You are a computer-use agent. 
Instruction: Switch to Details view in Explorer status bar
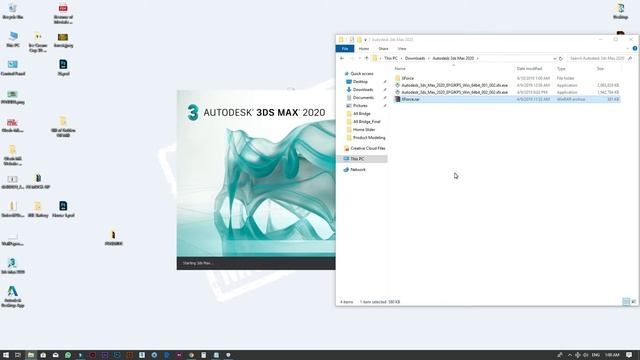click(x=626, y=302)
